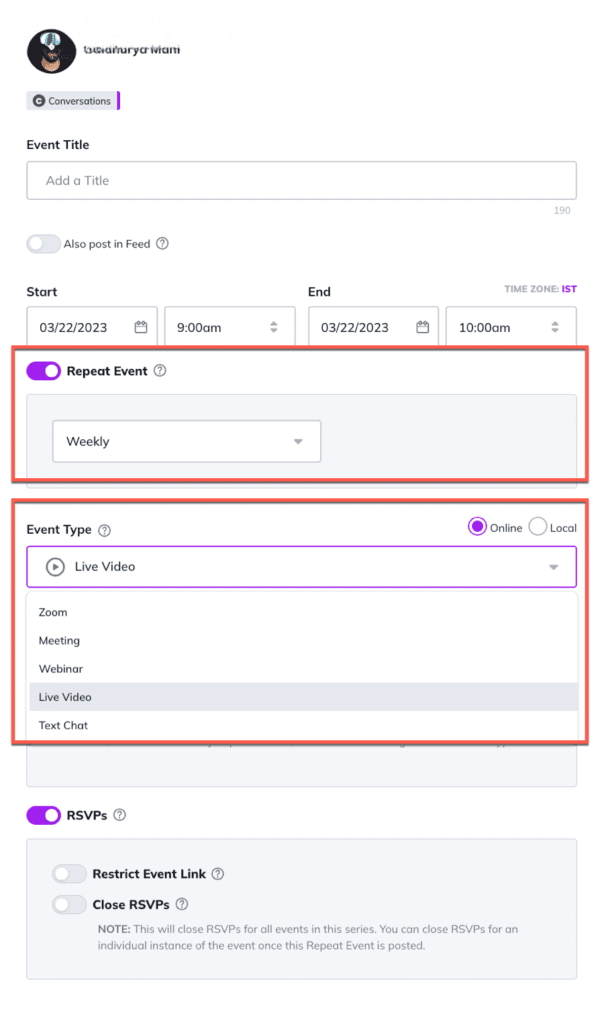Click the help icon beside RSVPs
This screenshot has height=1024, width=604.
pyautogui.click(x=120, y=815)
